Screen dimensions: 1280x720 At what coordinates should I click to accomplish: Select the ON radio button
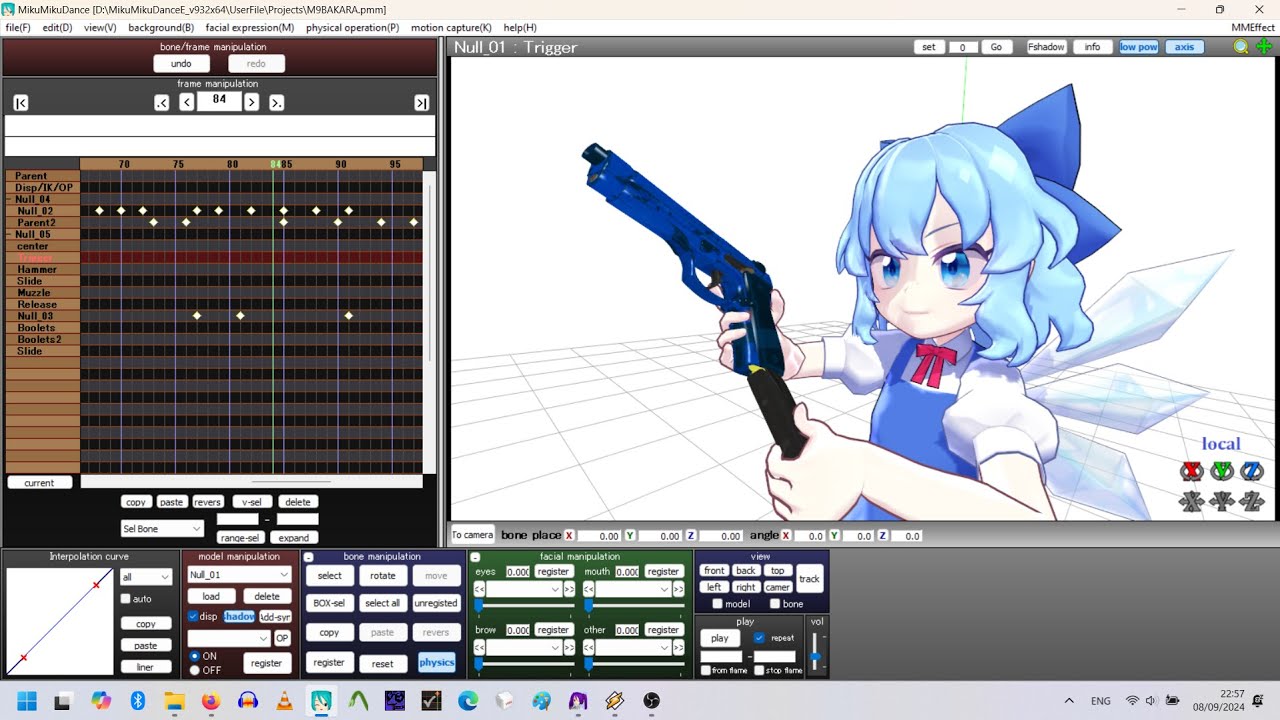coord(195,656)
